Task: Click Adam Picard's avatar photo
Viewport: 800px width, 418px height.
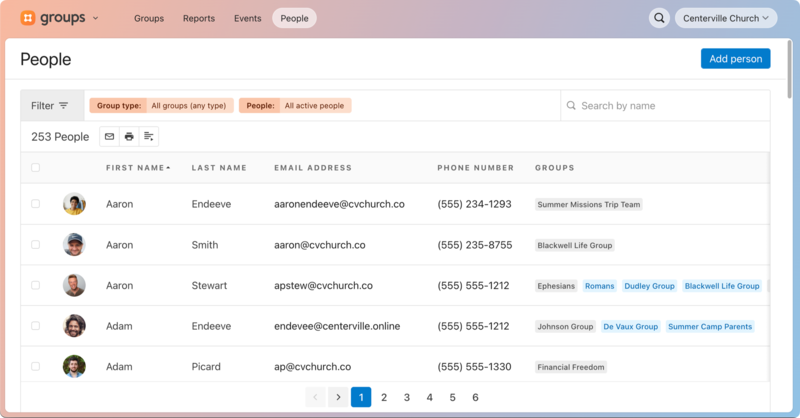Action: click(74, 367)
